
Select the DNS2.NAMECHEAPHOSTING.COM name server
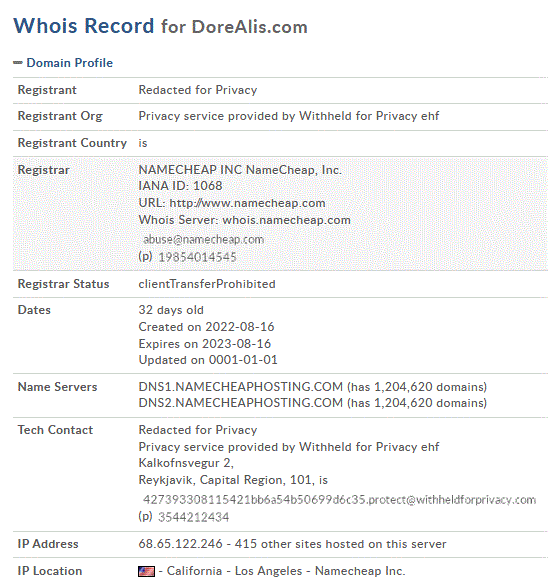[240, 403]
